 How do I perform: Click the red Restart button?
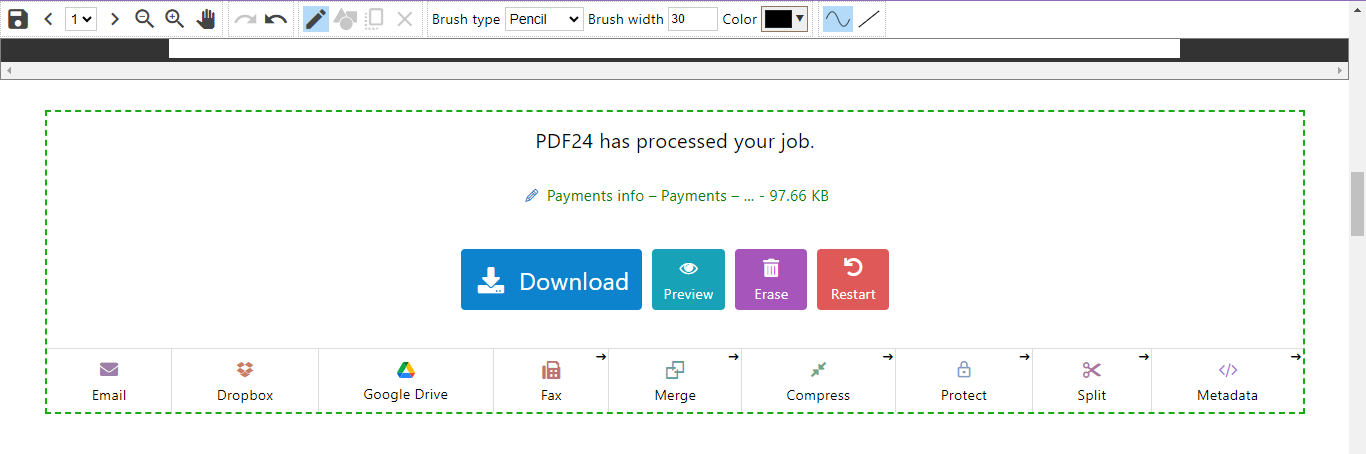(x=853, y=280)
